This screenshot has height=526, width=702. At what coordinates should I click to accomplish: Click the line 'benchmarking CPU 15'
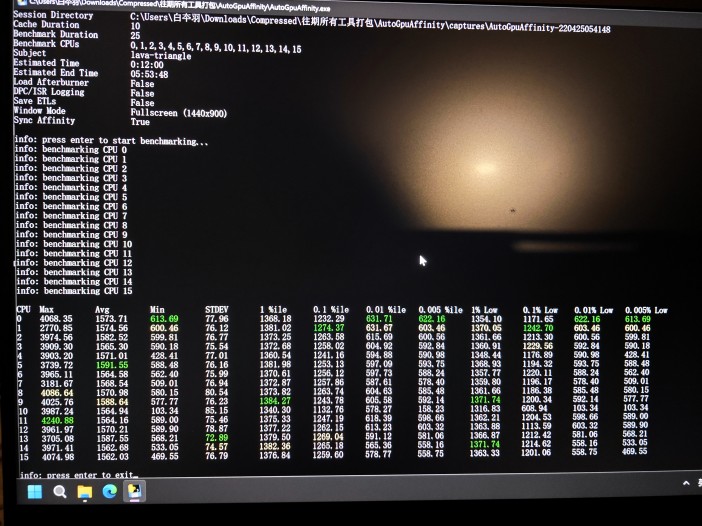[x=74, y=291]
